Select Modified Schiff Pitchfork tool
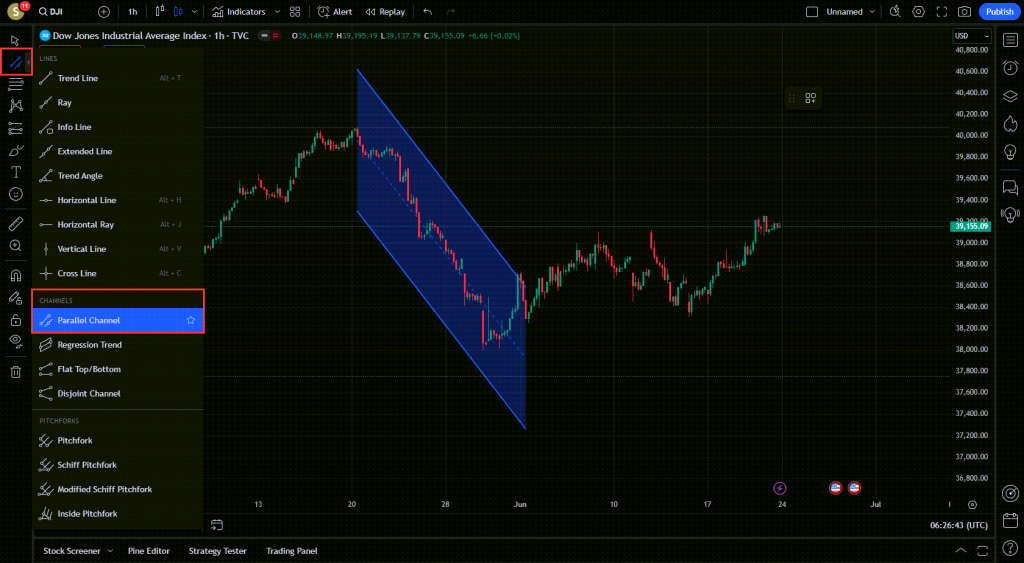This screenshot has height=563, width=1024. click(118, 489)
